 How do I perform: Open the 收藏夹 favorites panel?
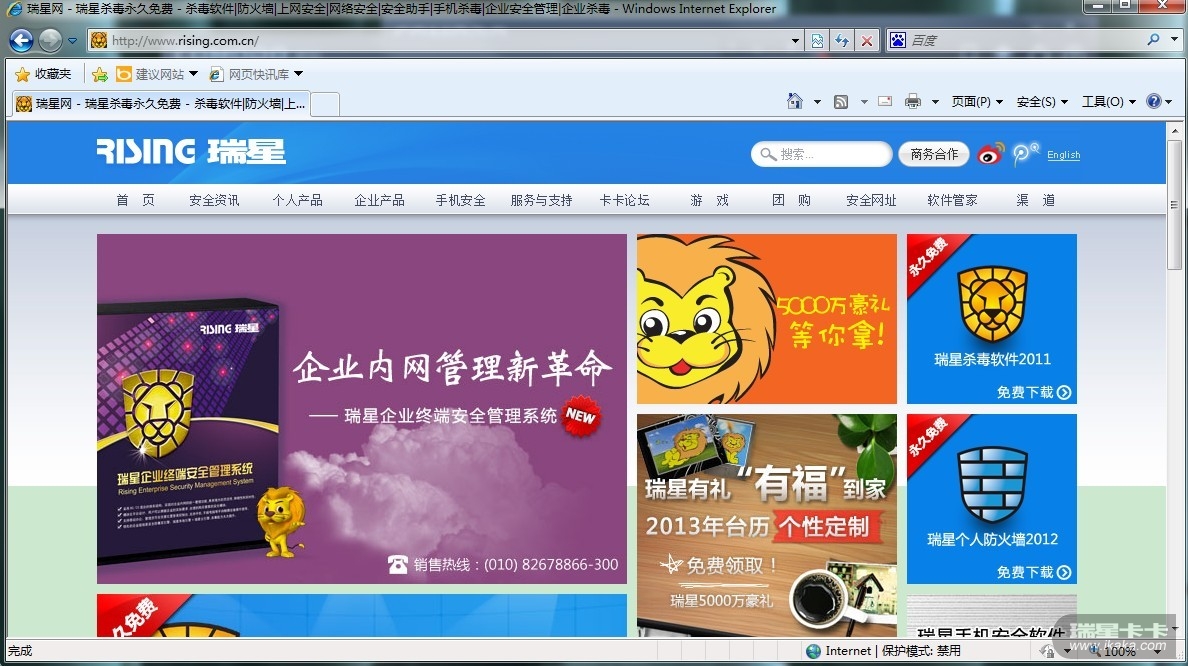tap(43, 73)
